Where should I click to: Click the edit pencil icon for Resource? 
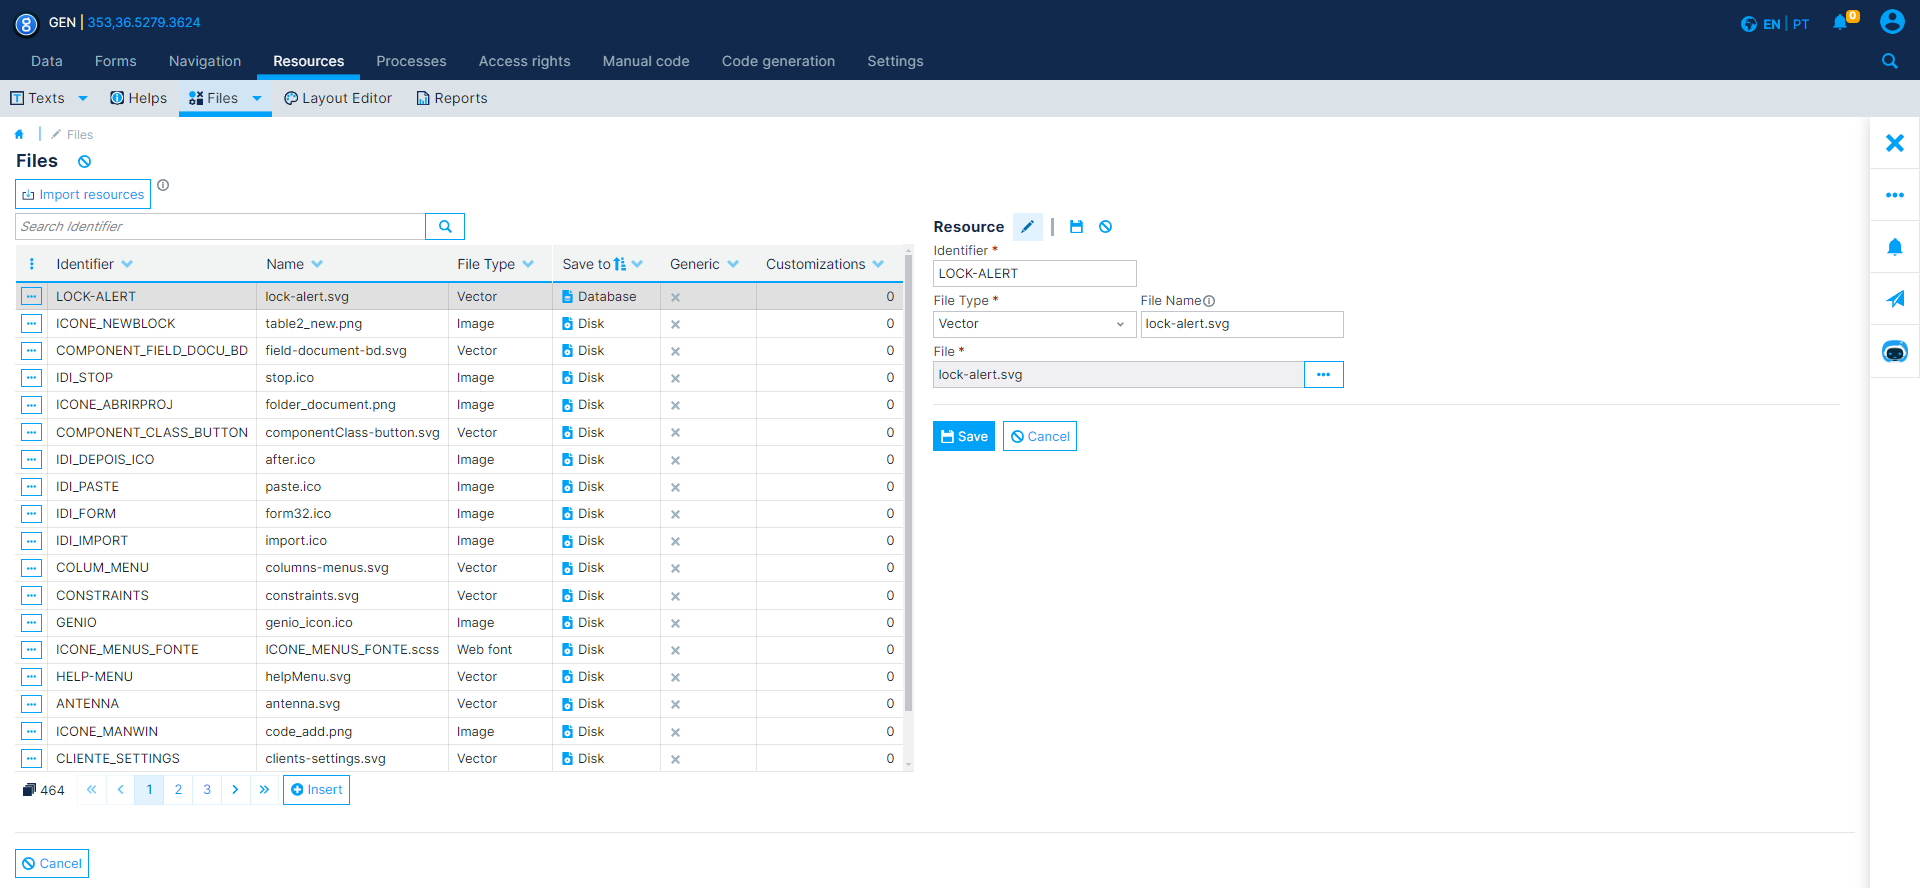click(1027, 227)
